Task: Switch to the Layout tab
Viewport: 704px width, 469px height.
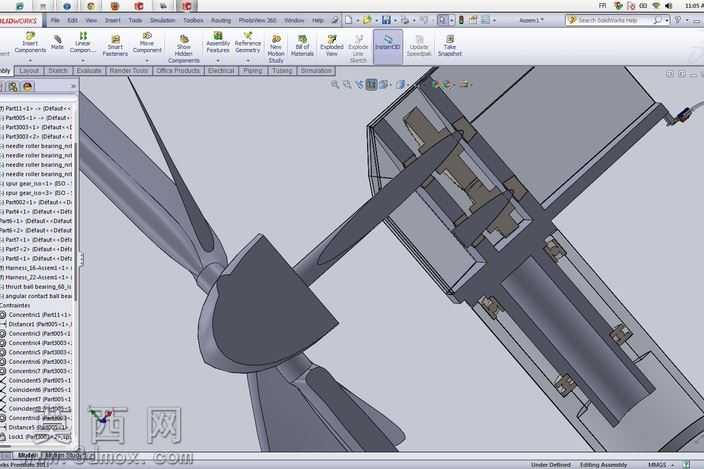Action: point(29,71)
